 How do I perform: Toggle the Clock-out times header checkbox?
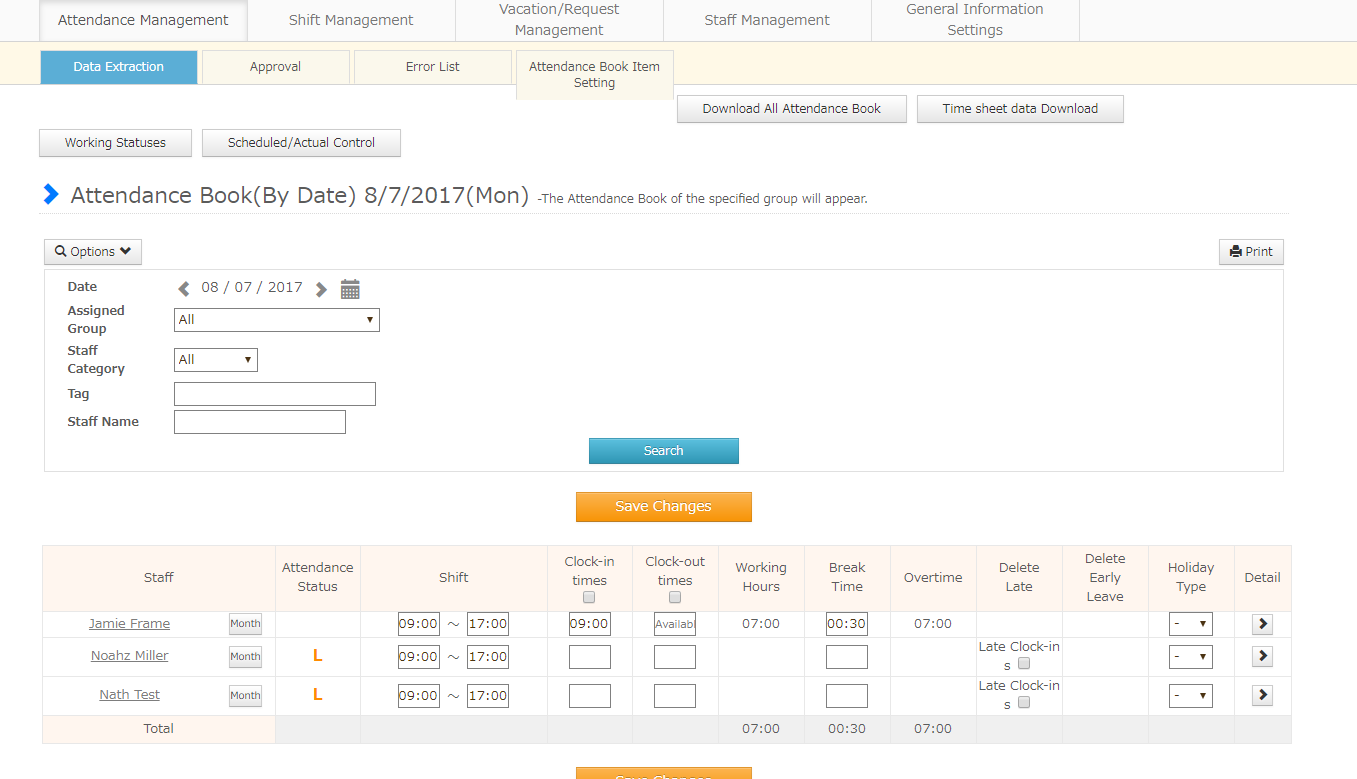point(675,597)
